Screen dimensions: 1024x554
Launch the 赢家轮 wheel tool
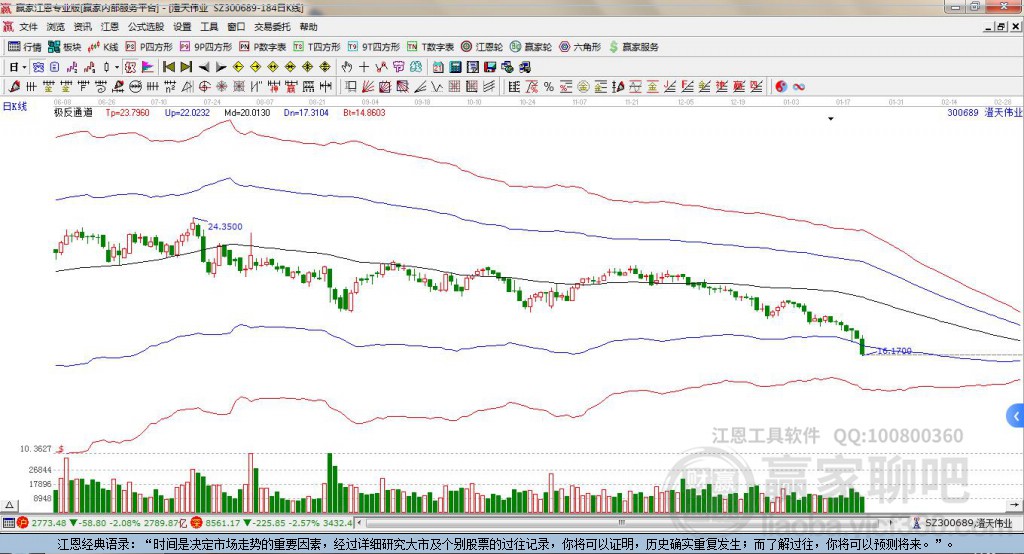click(x=531, y=46)
